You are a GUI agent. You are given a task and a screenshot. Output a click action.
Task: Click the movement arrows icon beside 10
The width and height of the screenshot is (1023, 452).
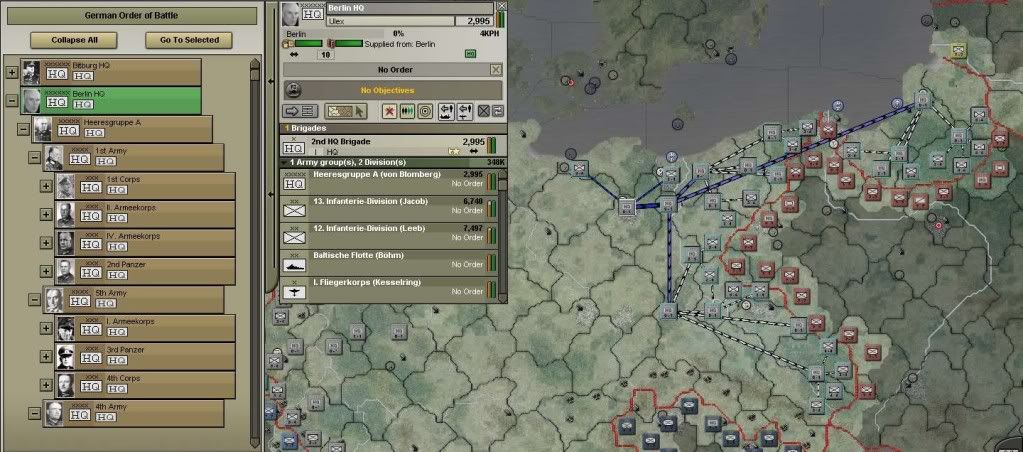pos(294,55)
